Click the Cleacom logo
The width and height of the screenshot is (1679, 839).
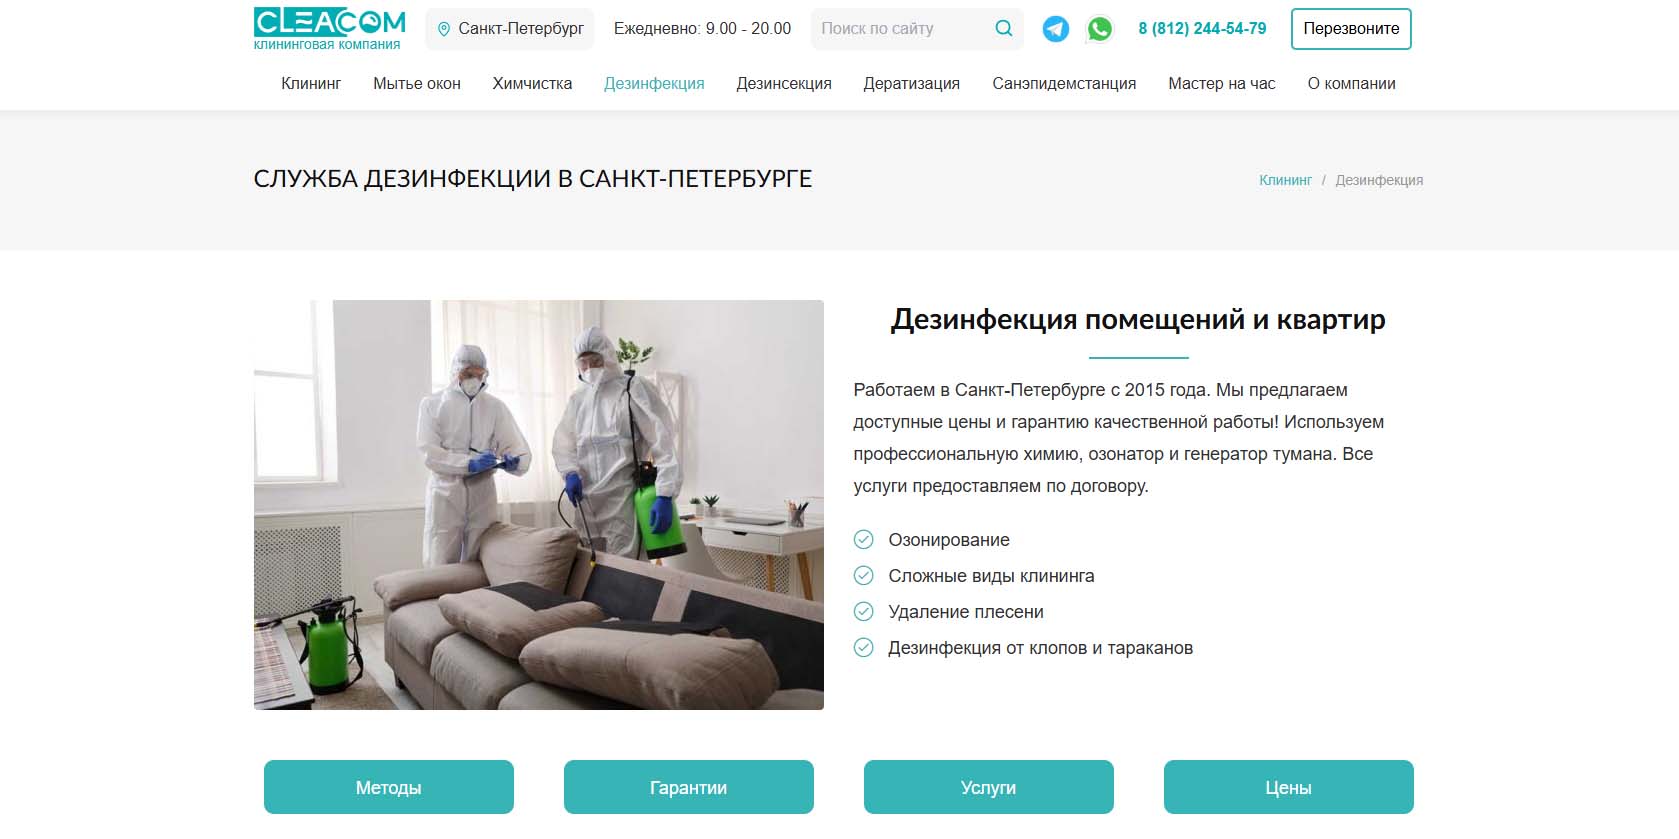[330, 29]
